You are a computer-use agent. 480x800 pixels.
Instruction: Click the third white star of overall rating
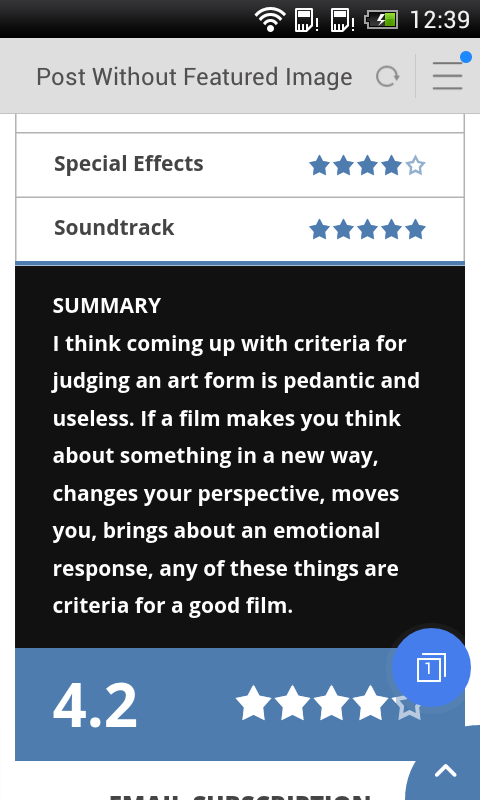coord(331,703)
